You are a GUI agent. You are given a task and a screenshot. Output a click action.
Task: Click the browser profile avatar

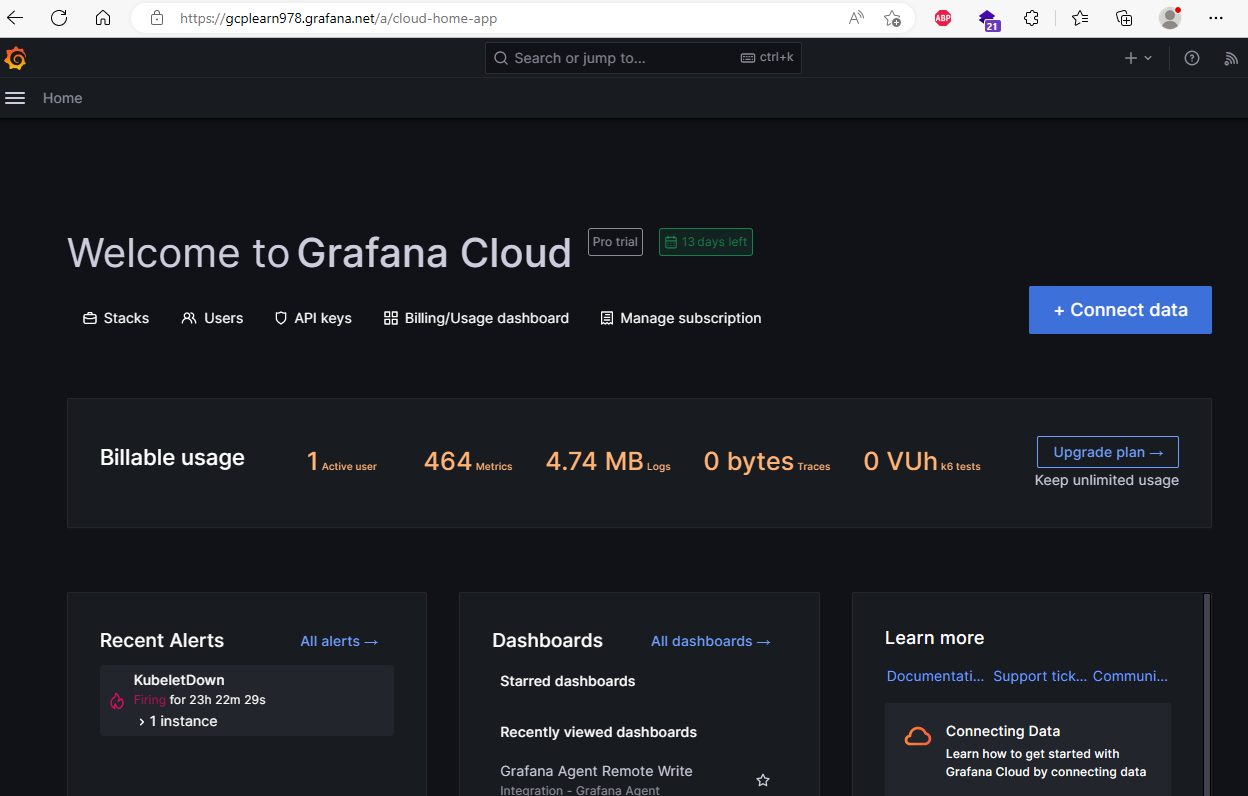1170,18
